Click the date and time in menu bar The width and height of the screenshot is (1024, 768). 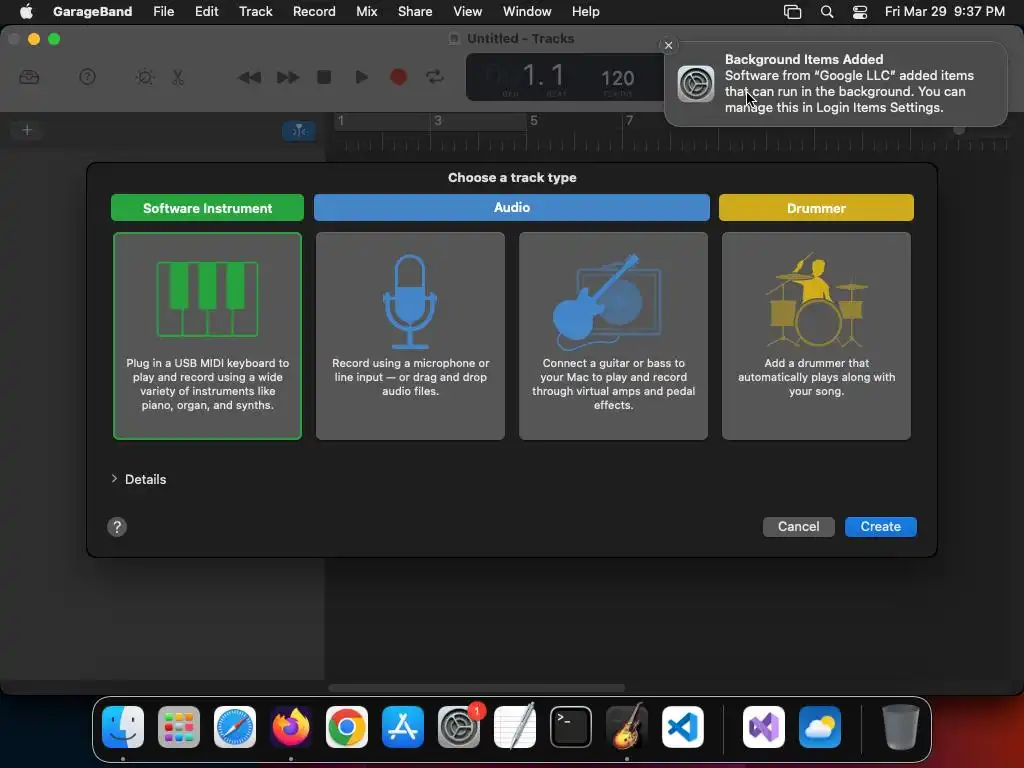(944, 11)
